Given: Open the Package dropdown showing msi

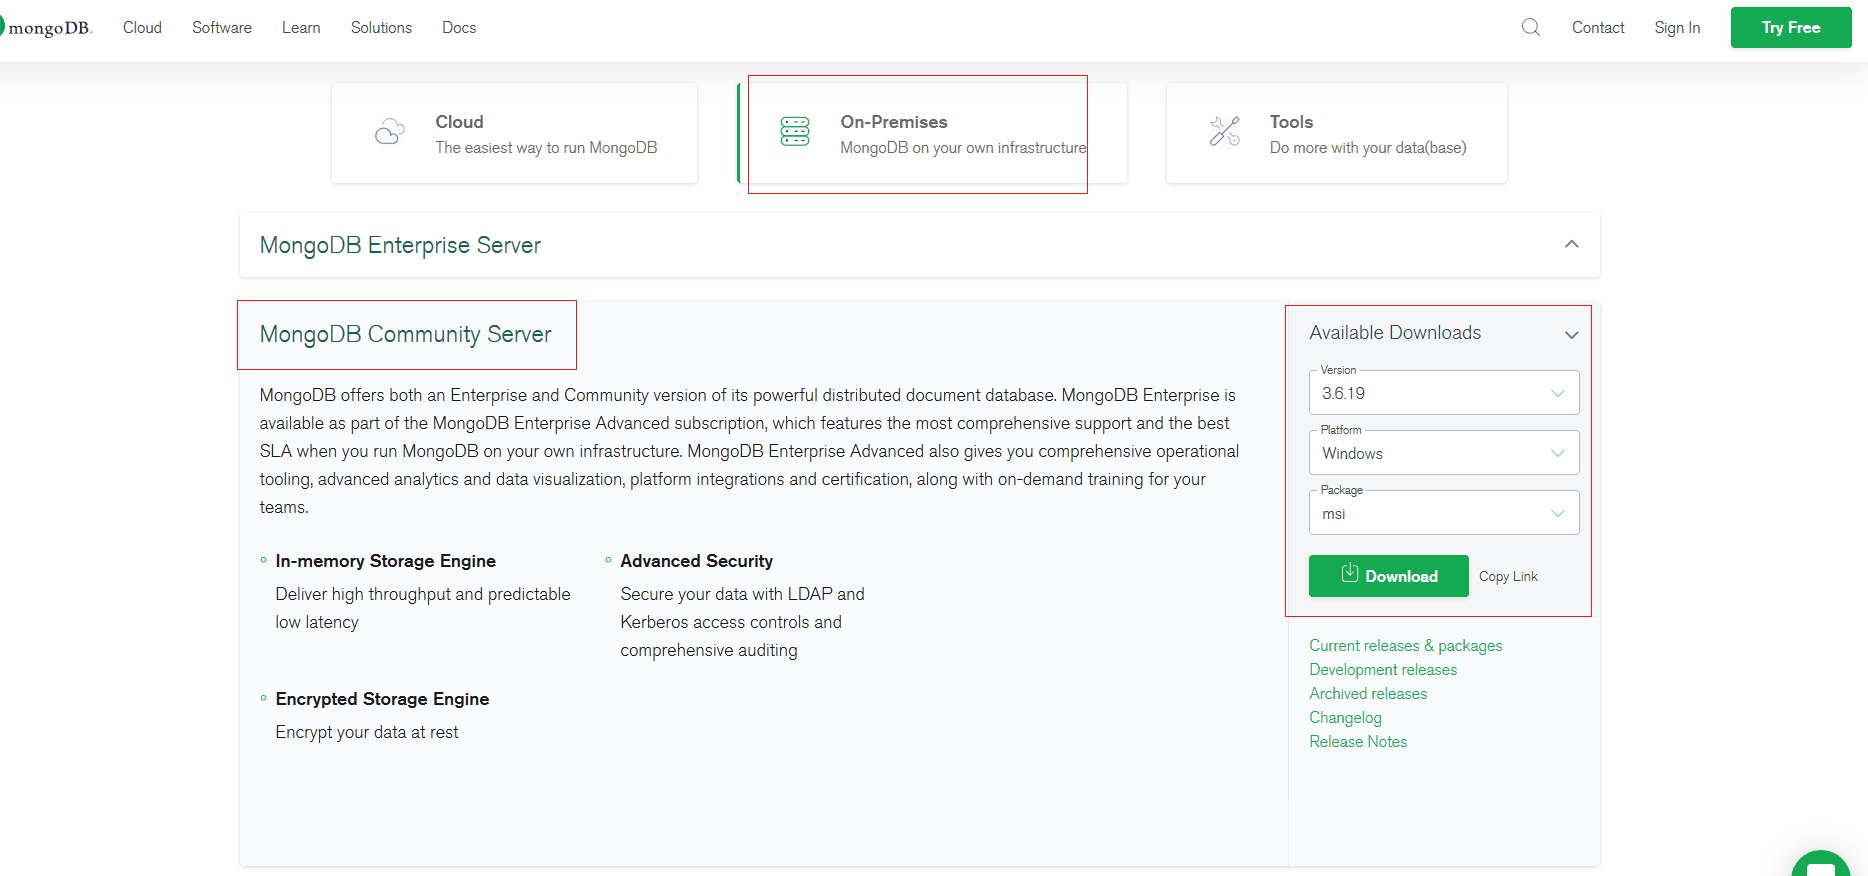Looking at the screenshot, I should pyautogui.click(x=1443, y=513).
